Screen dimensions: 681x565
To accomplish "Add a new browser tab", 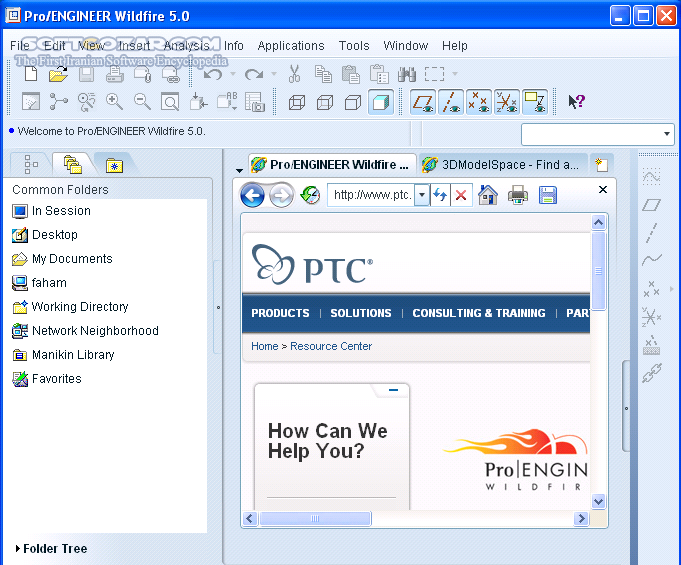I will pos(602,165).
